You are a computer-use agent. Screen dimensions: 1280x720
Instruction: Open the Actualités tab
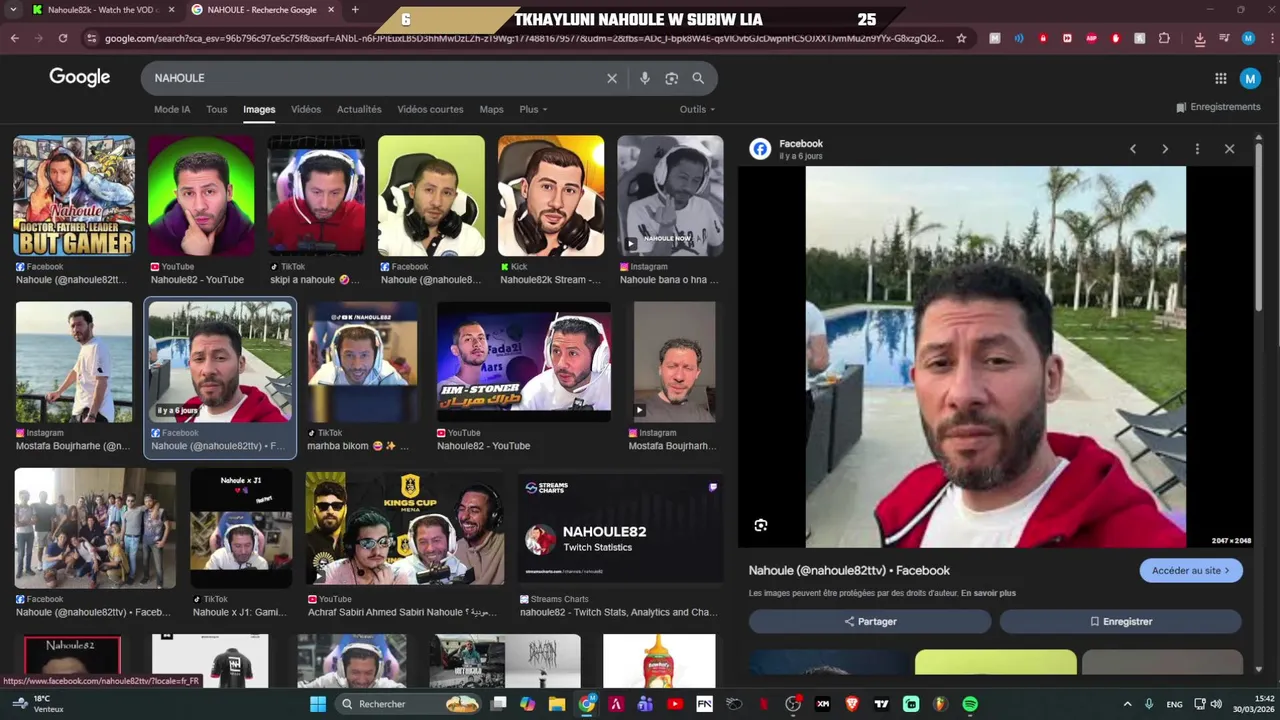click(x=359, y=109)
